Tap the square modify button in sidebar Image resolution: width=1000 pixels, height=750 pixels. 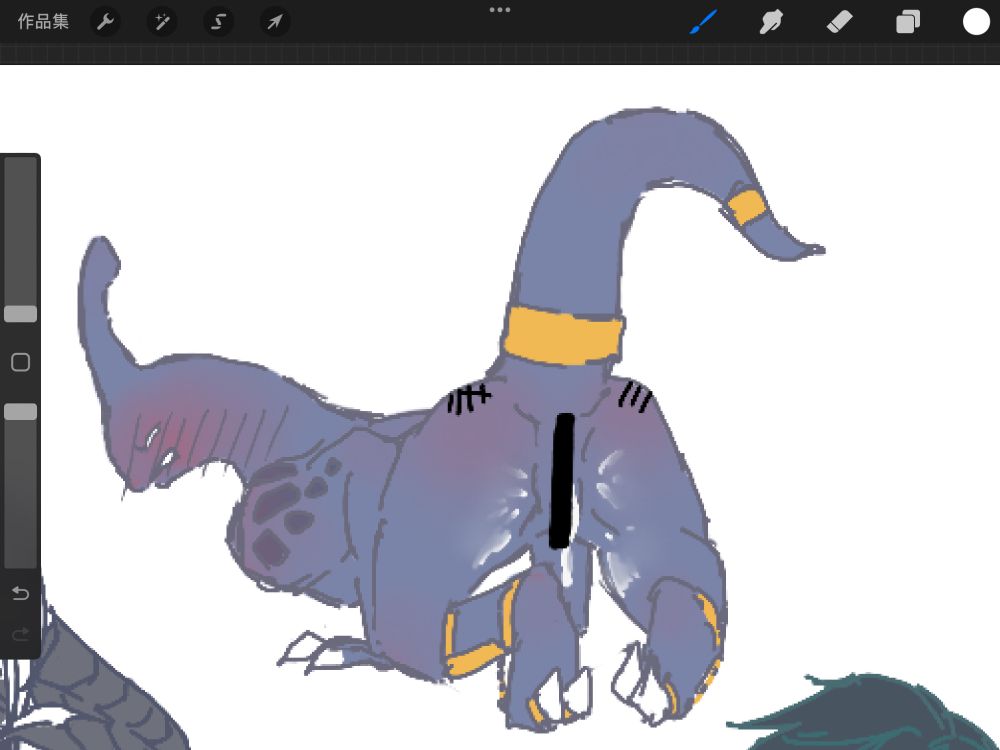pyautogui.click(x=20, y=362)
